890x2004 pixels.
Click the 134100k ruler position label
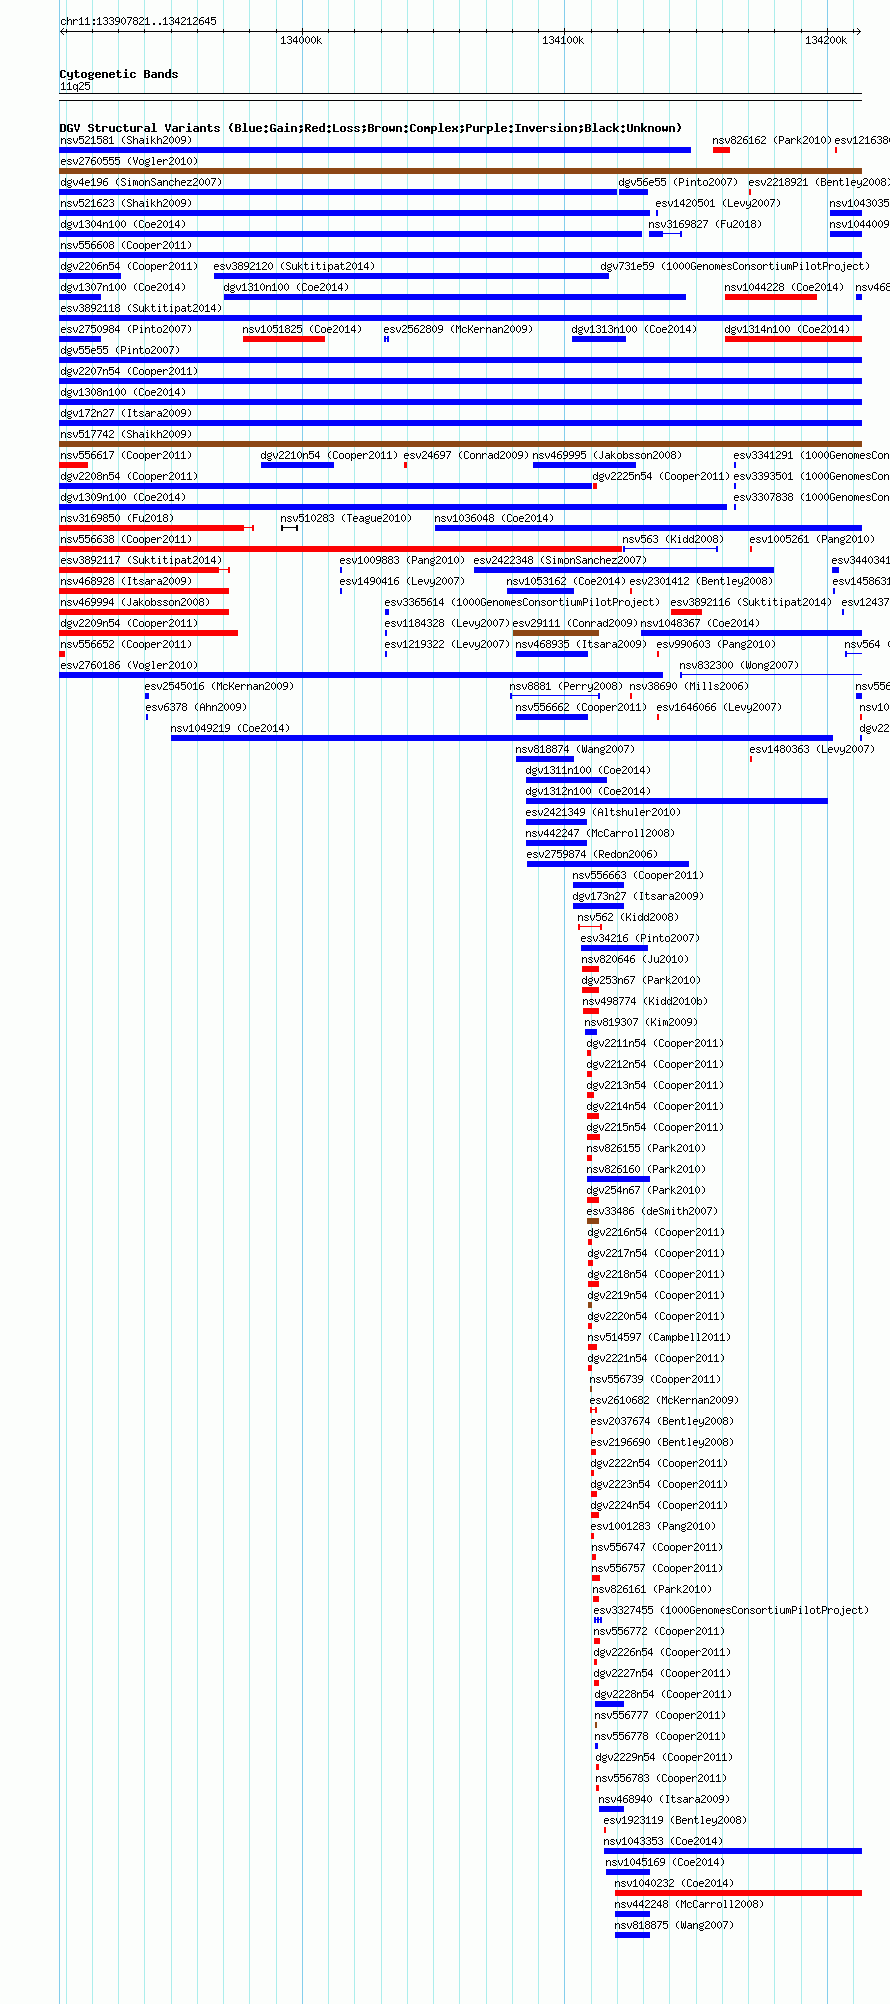563,40
